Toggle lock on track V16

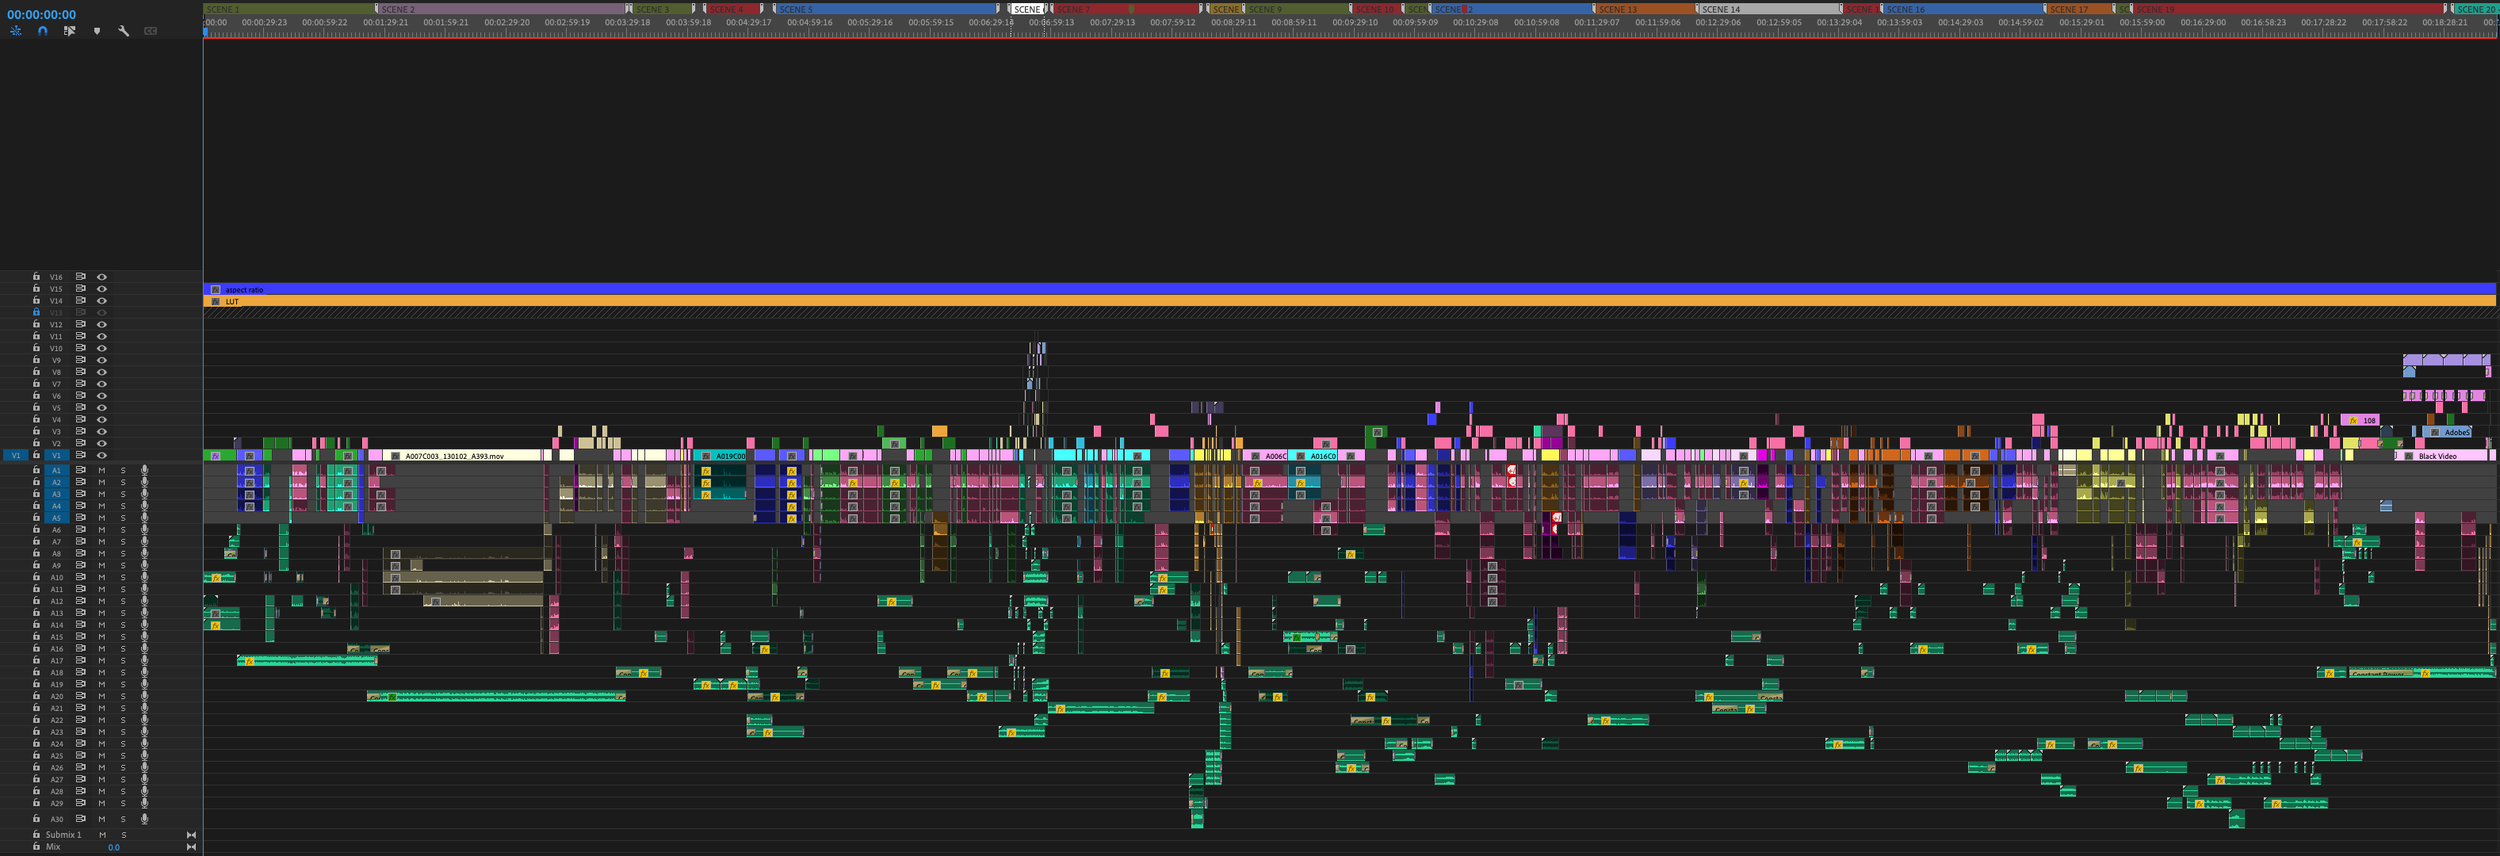click(x=36, y=277)
